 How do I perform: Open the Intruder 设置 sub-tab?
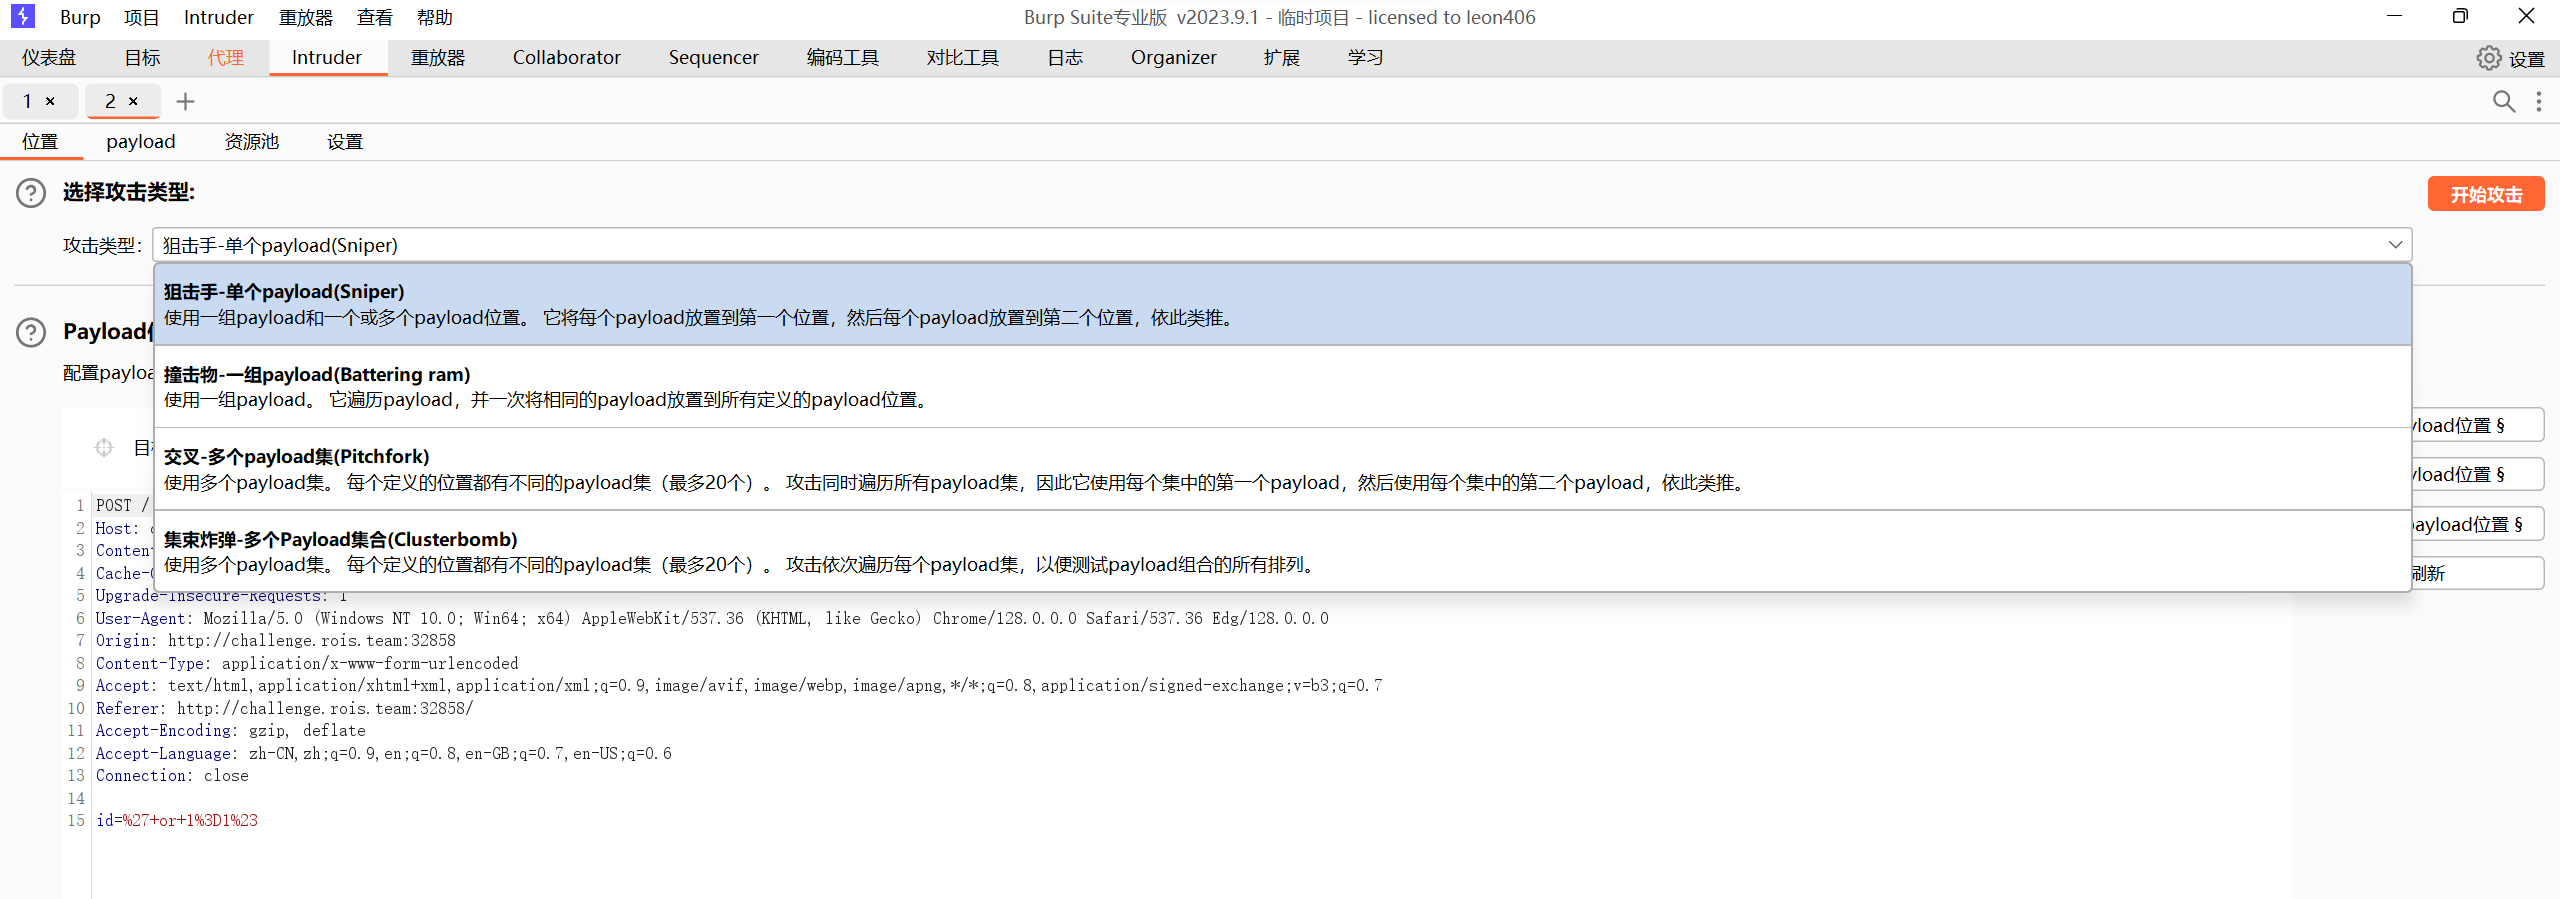(x=345, y=141)
